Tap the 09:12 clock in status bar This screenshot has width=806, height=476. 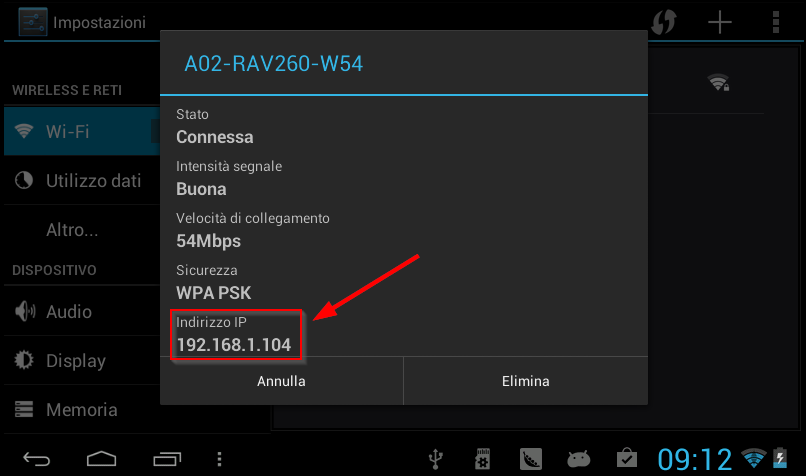(x=694, y=459)
